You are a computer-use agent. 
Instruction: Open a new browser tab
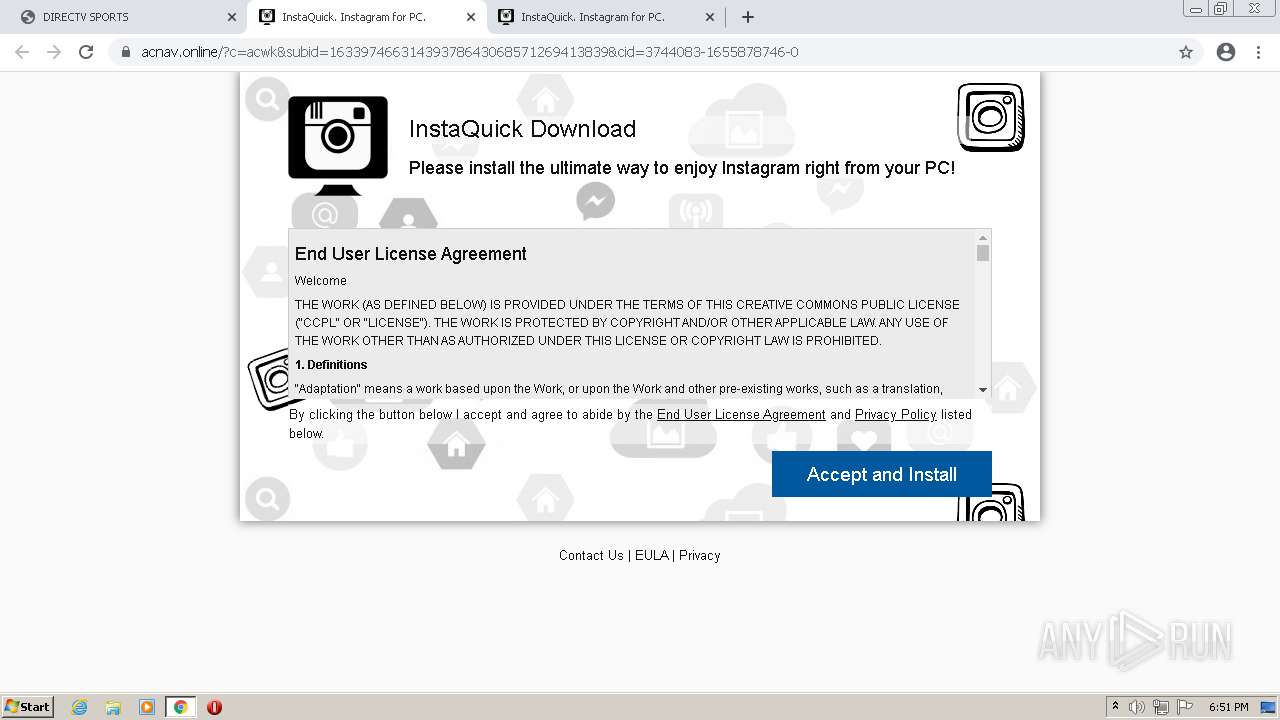(747, 17)
